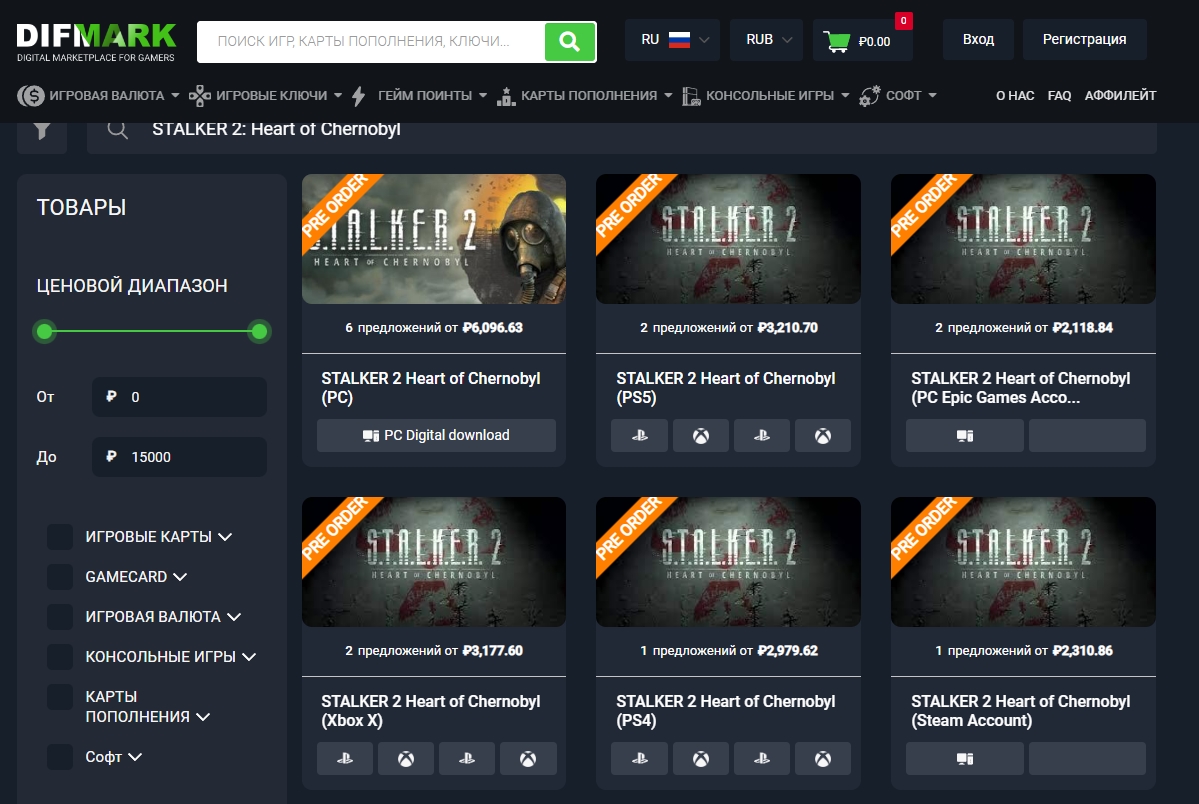Open the ИГРОВЫЕ КЛЮЧИ menu
1199x804 pixels.
[271, 96]
